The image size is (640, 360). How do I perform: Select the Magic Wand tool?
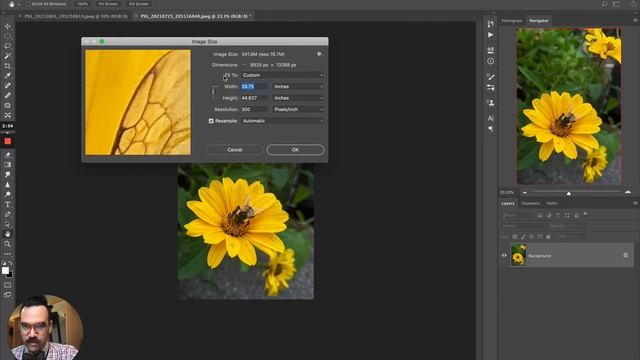[7, 56]
